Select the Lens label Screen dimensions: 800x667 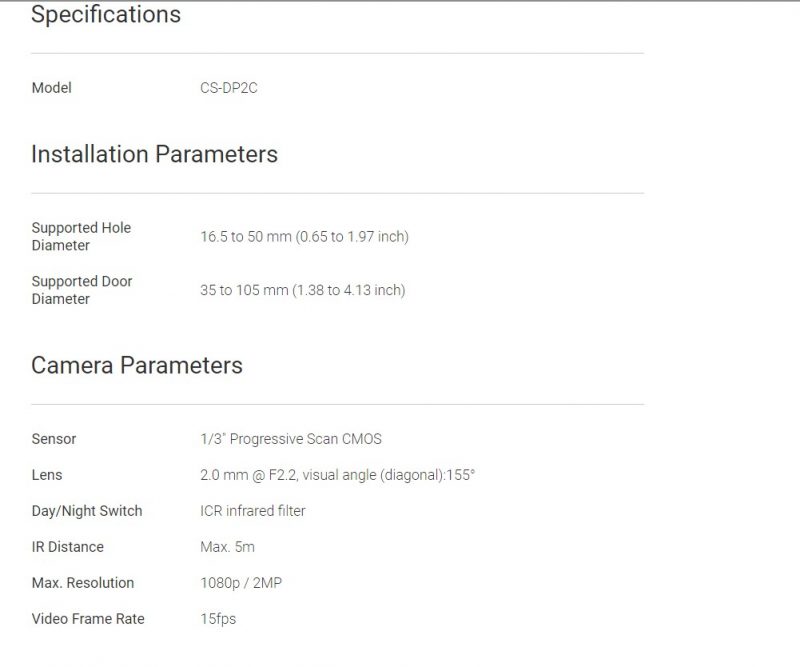tap(47, 475)
